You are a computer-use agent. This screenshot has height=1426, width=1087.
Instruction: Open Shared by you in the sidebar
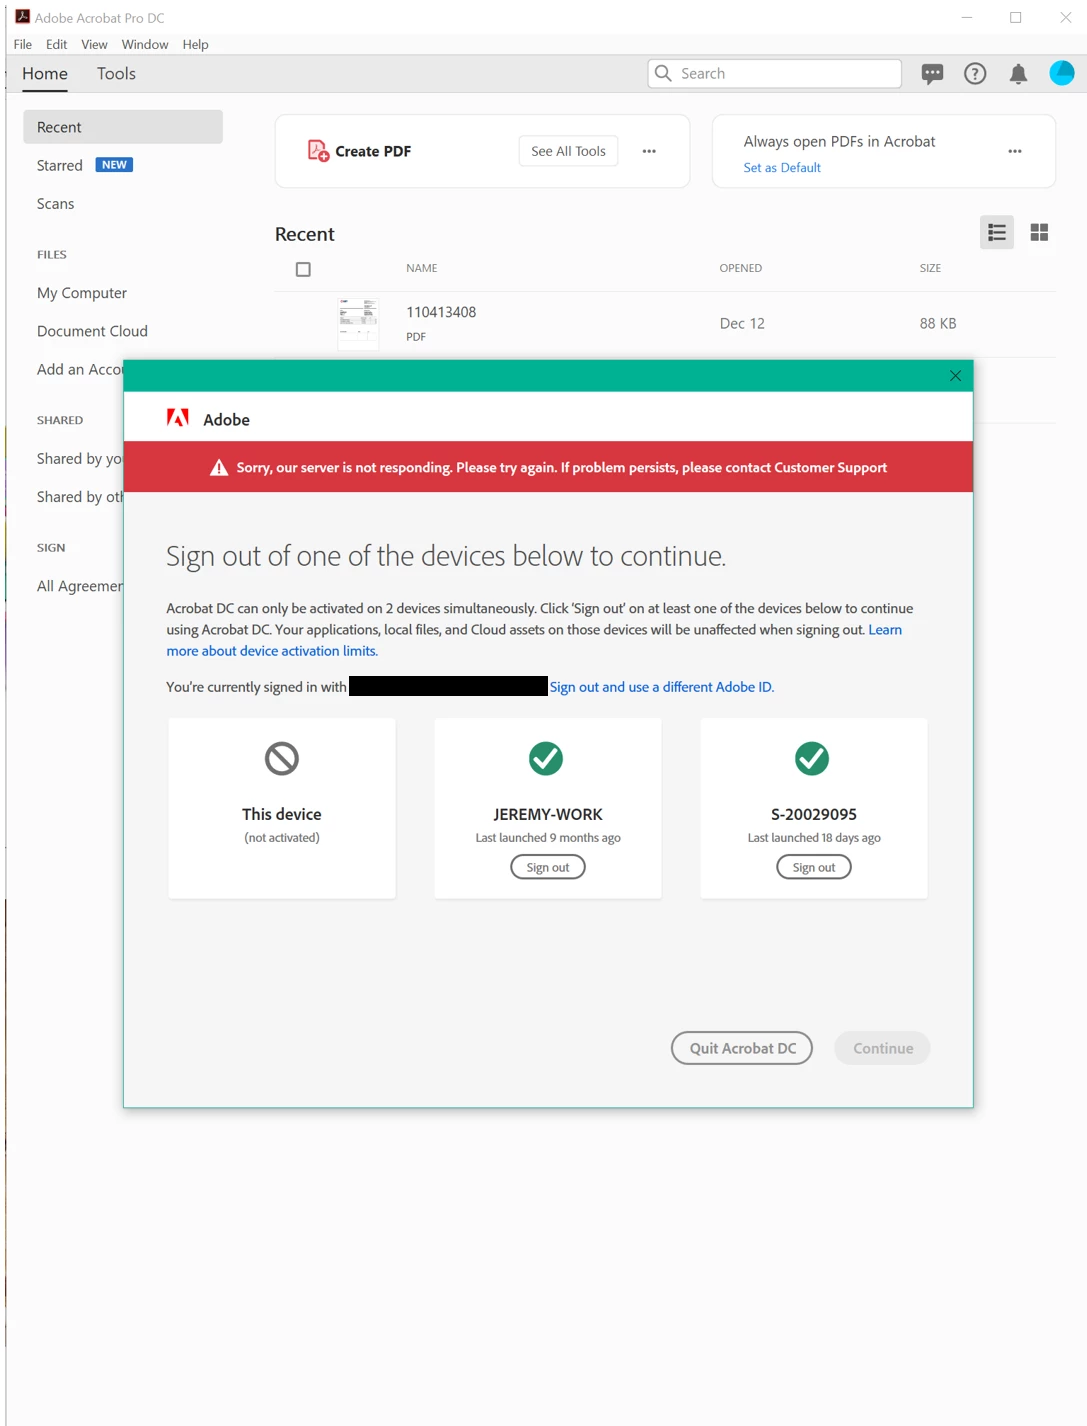click(x=79, y=458)
